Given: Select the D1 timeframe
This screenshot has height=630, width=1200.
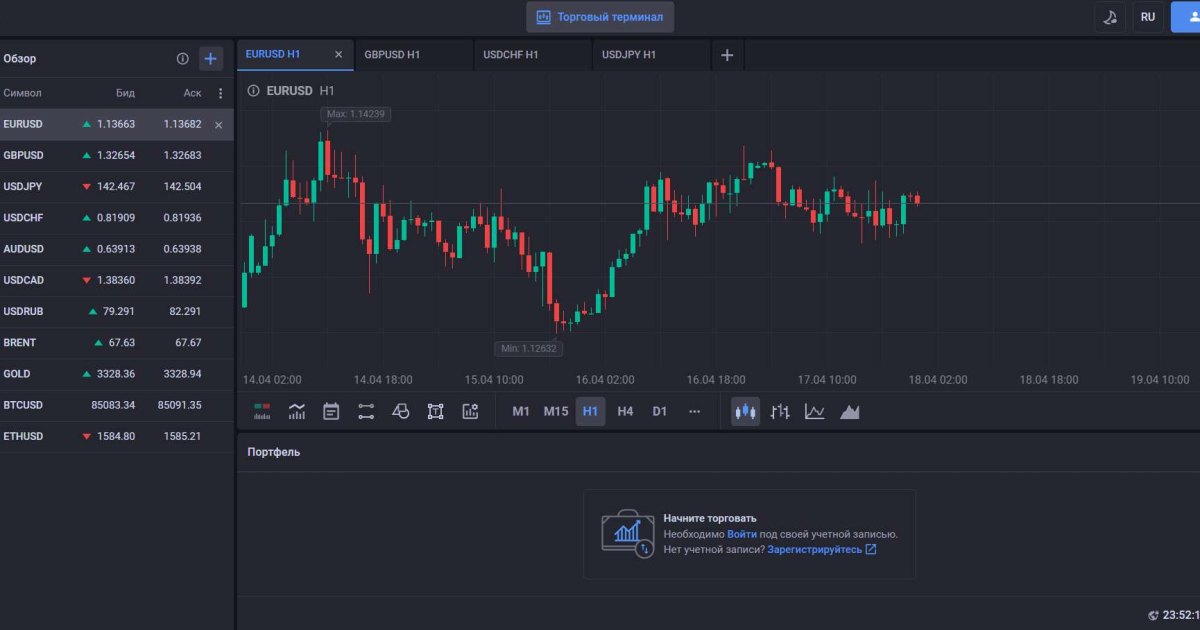Looking at the screenshot, I should 659,411.
